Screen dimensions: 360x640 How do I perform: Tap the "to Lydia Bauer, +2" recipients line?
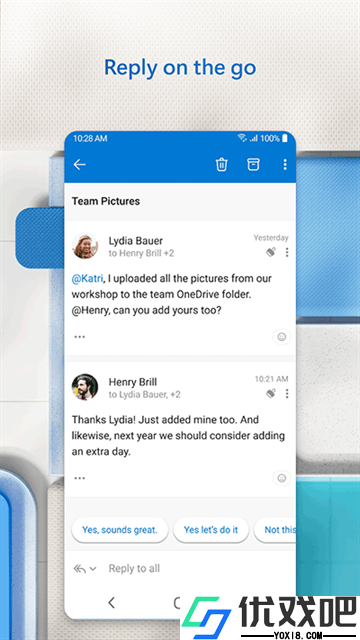144,394
